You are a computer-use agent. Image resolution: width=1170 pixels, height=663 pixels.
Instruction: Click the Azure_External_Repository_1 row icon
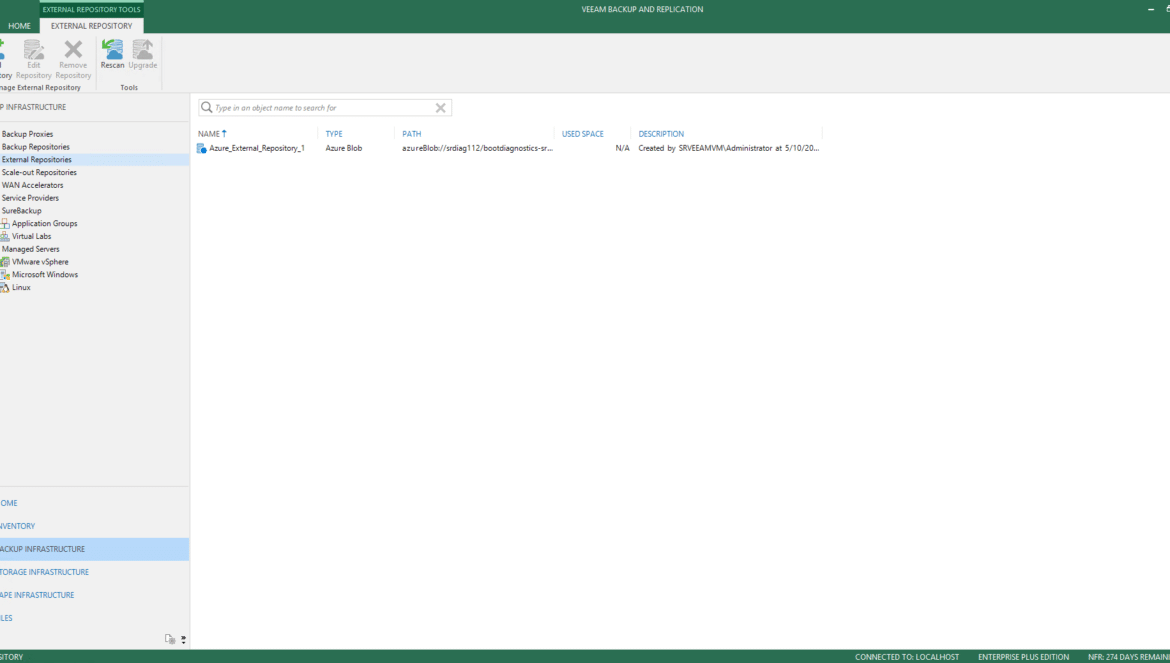tap(201, 148)
